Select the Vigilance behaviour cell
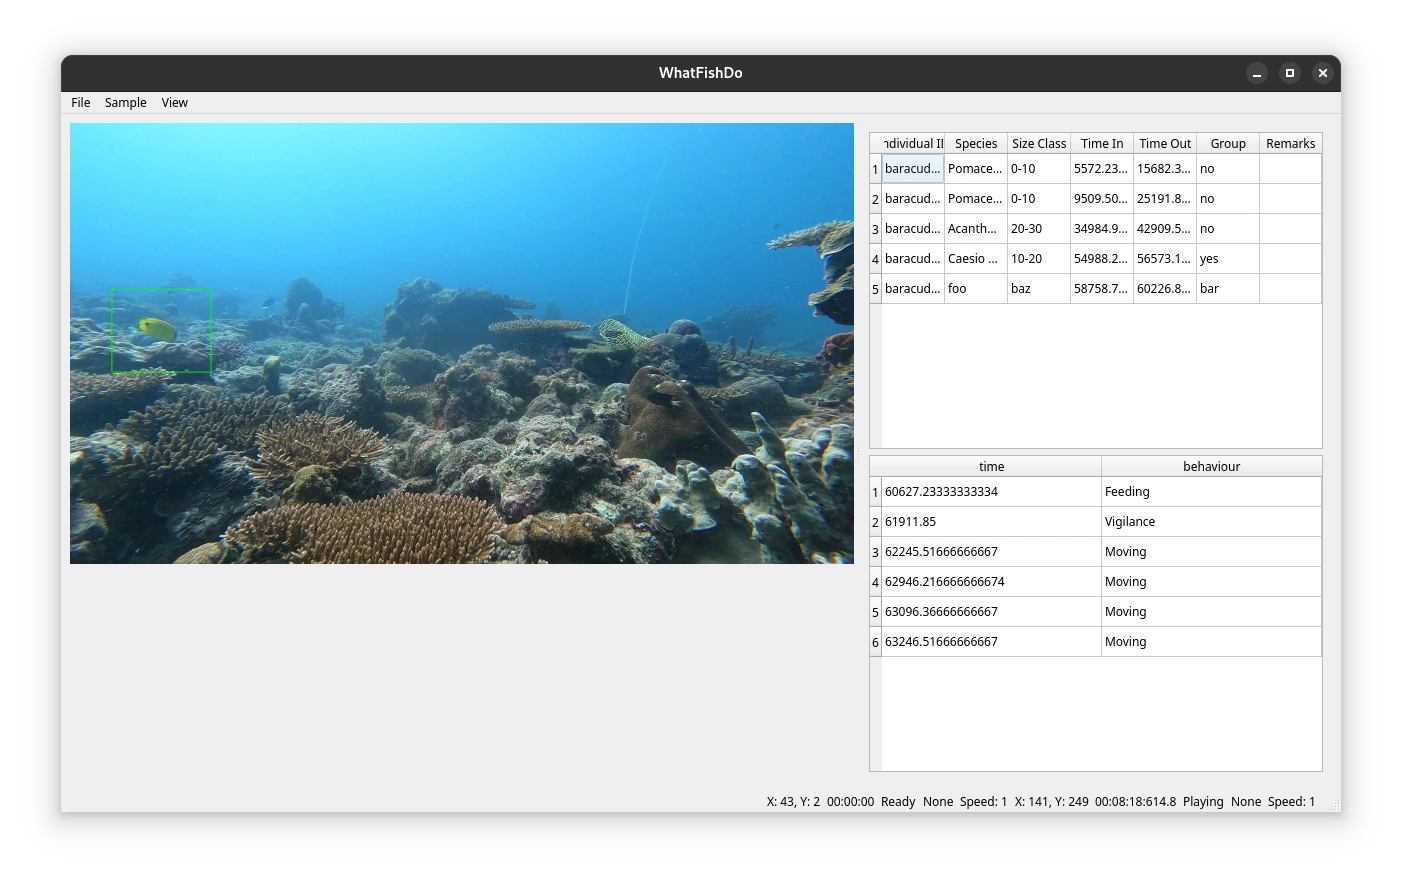1402x879 pixels. coord(1210,522)
